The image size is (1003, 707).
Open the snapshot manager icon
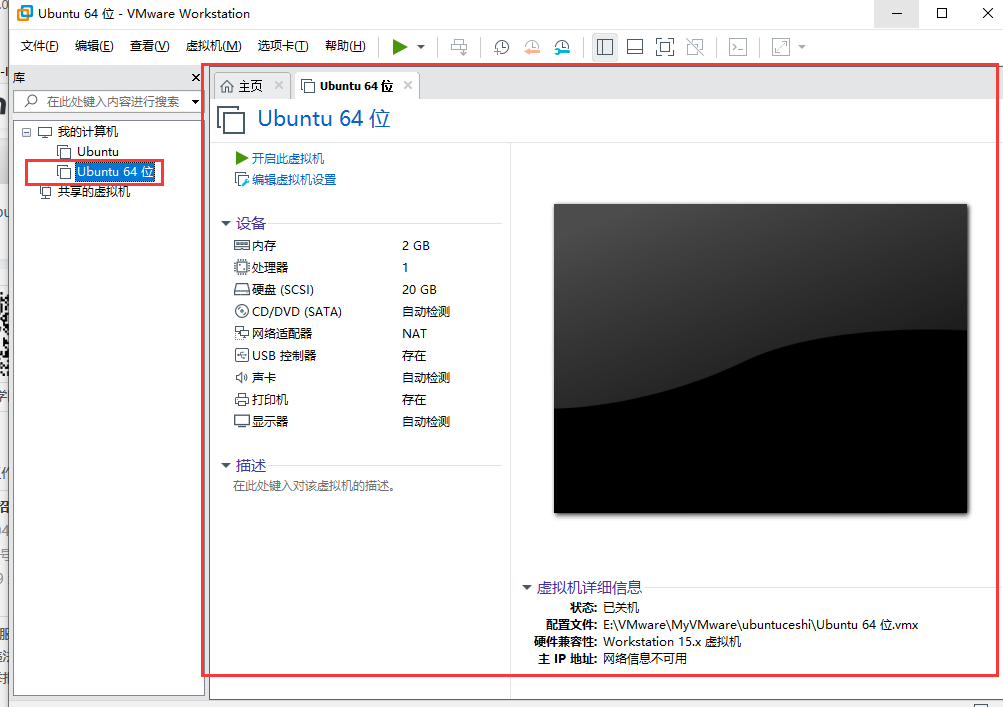pyautogui.click(x=562, y=47)
